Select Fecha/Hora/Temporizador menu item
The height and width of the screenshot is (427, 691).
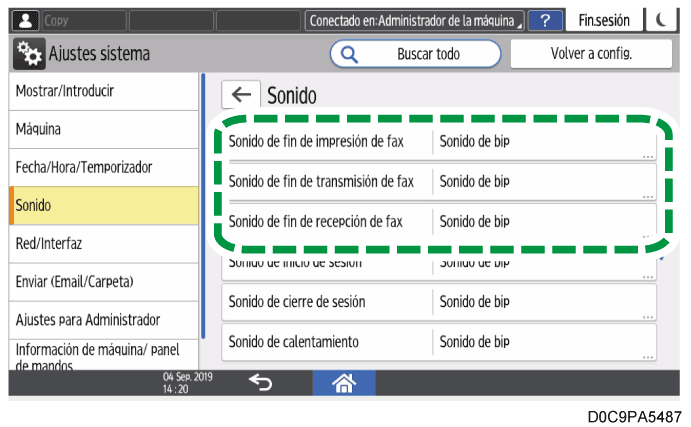click(103, 167)
